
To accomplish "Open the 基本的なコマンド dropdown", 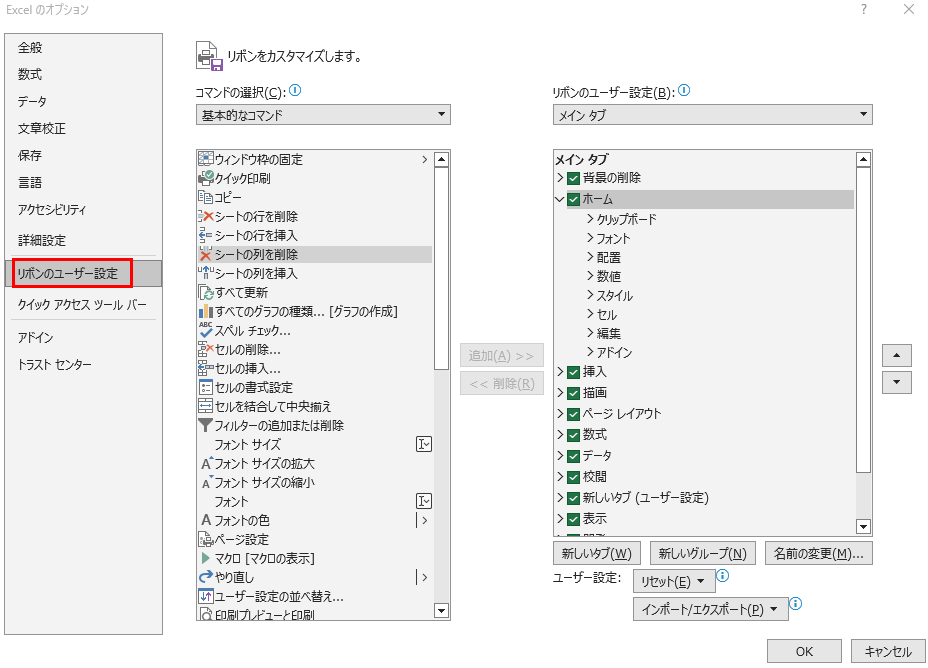I will [323, 115].
